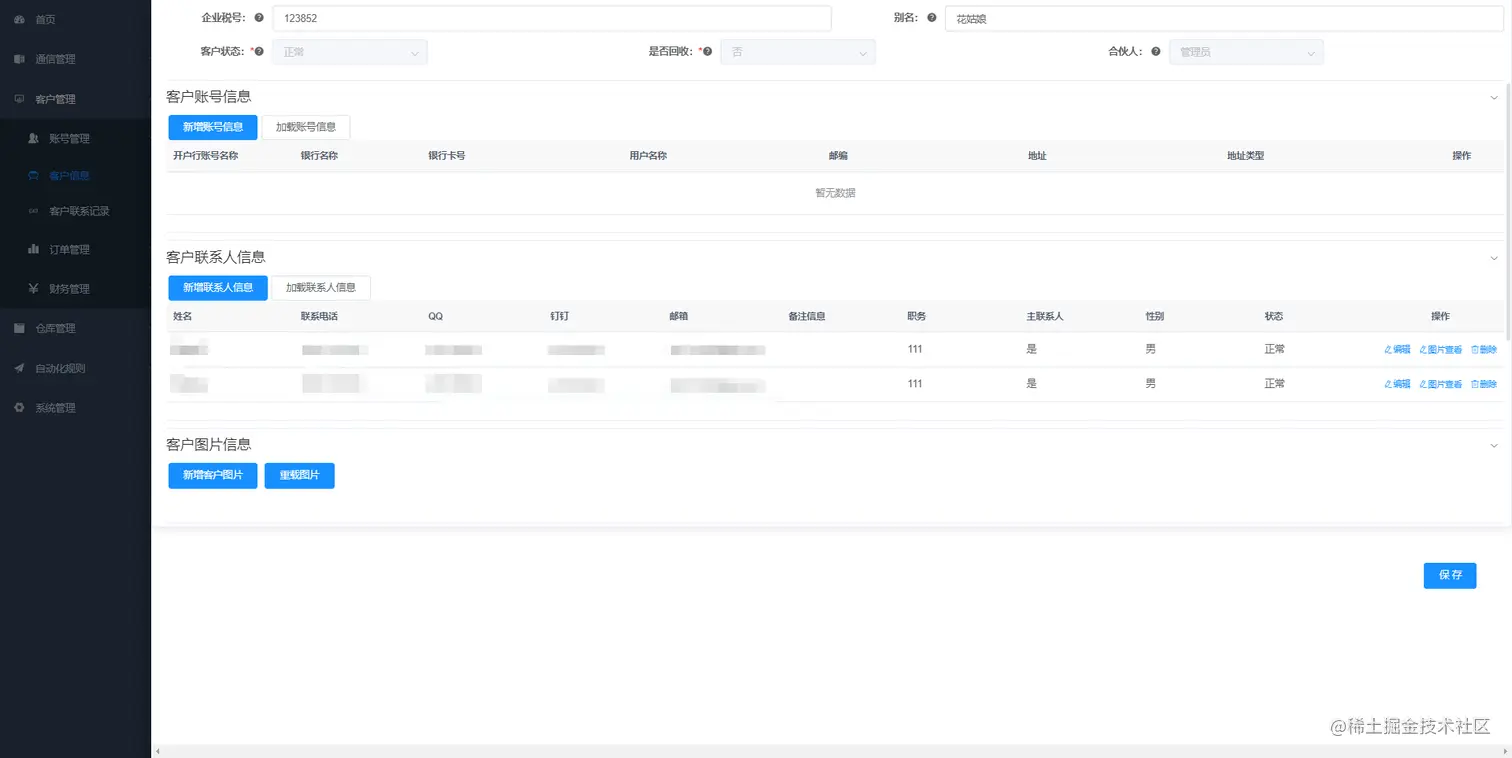
Task: Click the 新增联系人信息 button
Action: (x=218, y=287)
